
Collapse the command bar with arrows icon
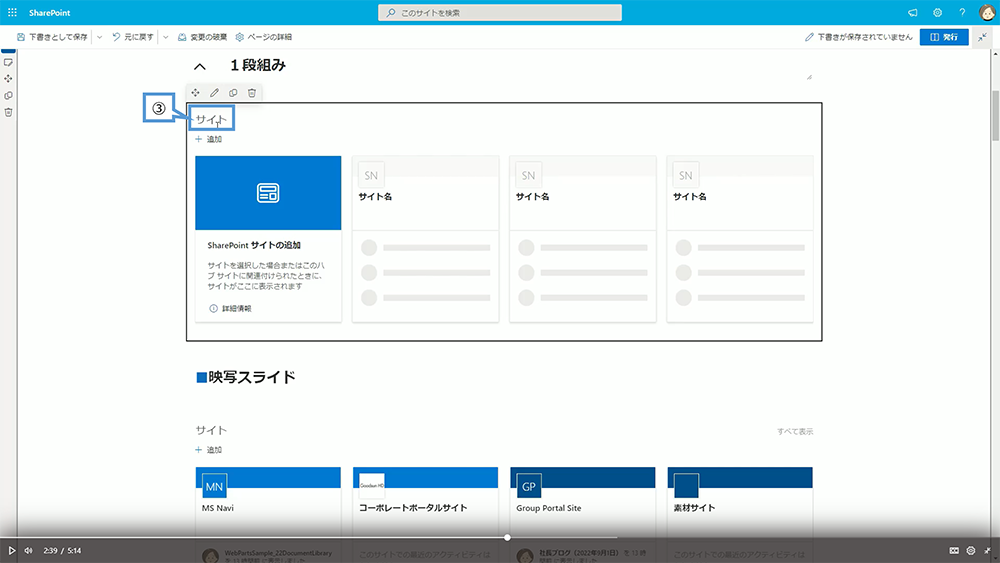tap(983, 37)
